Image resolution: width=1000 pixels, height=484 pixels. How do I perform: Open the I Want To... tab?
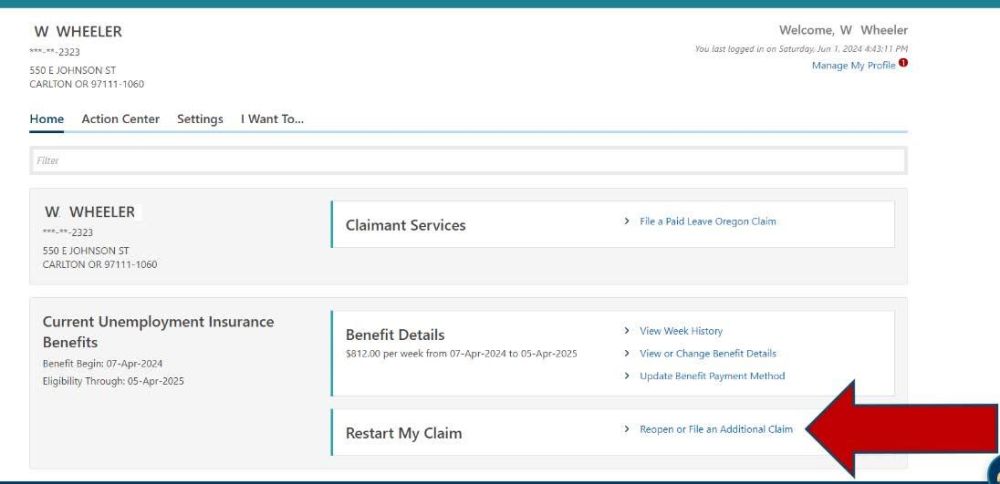click(272, 119)
